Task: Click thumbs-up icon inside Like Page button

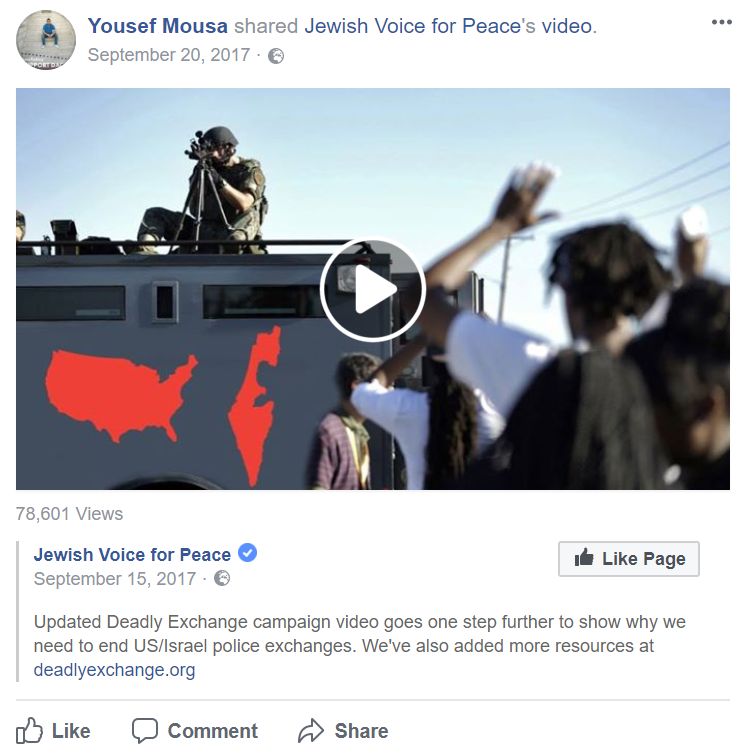Action: (x=584, y=558)
